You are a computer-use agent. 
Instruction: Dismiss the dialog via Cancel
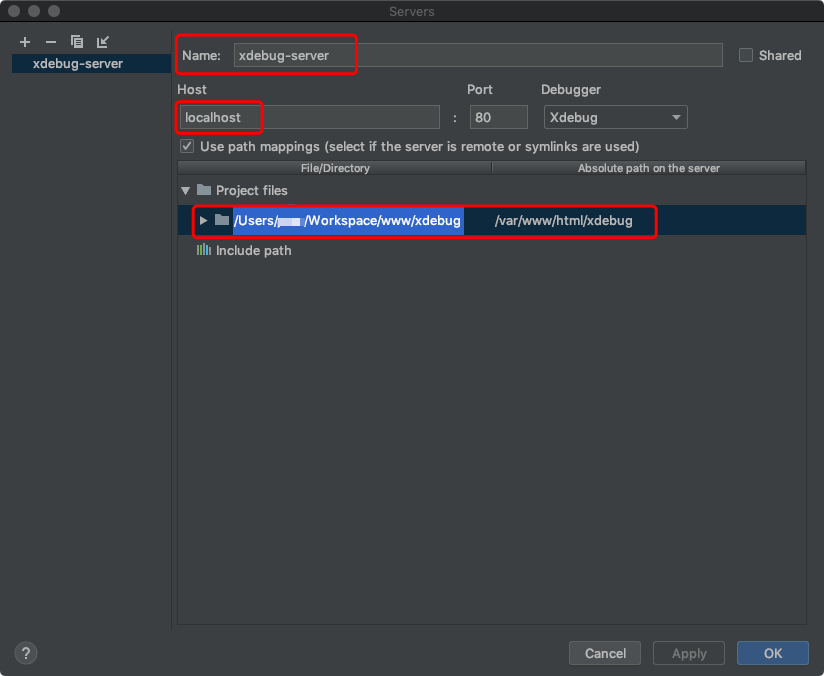(x=604, y=653)
